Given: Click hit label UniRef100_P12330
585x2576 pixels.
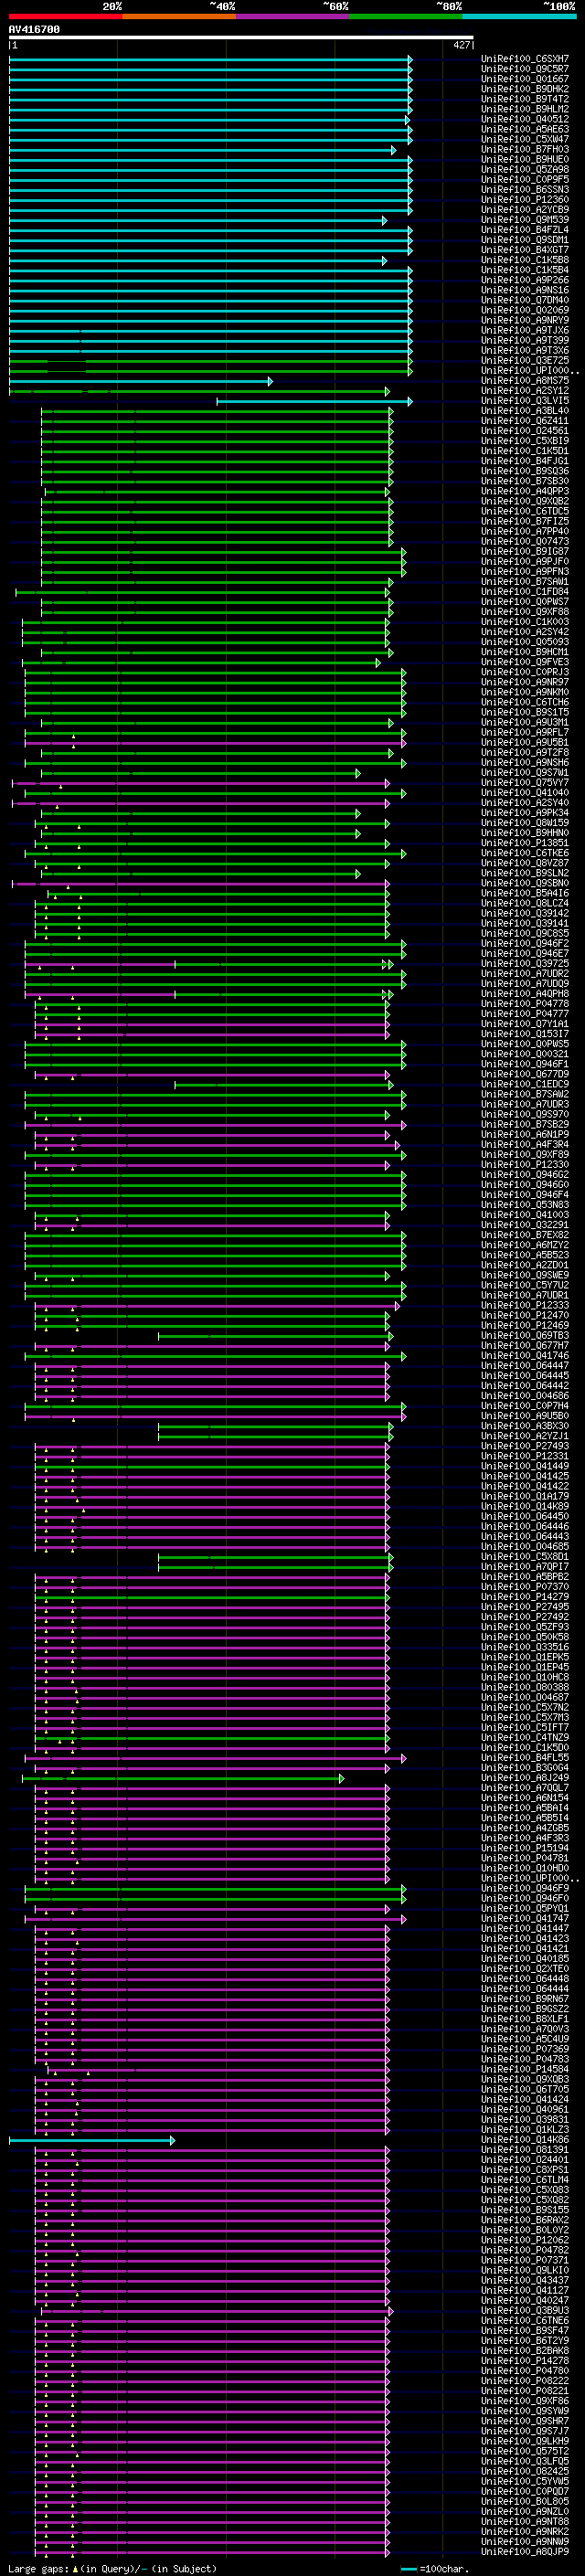Looking at the screenshot, I should [x=525, y=1165].
